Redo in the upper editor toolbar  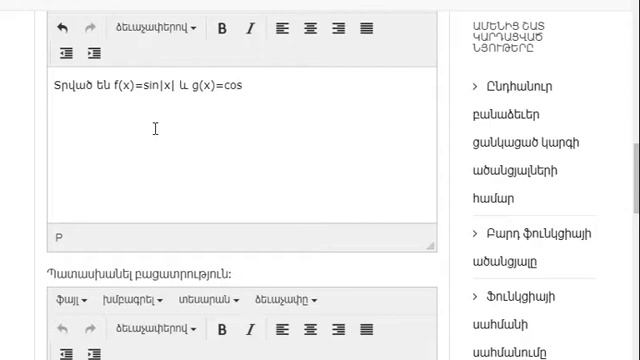point(90,28)
